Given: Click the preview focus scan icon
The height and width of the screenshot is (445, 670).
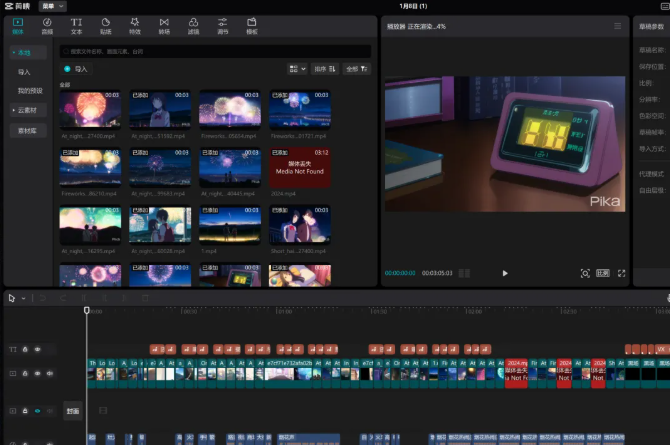Looking at the screenshot, I should pos(585,273).
